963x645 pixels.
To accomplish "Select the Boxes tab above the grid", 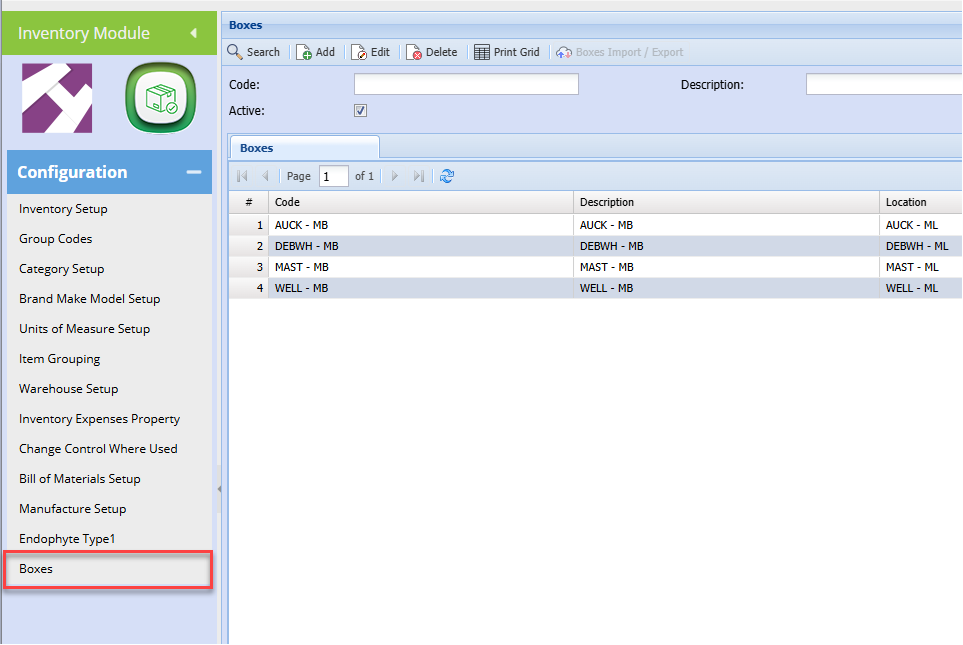I will point(257,148).
